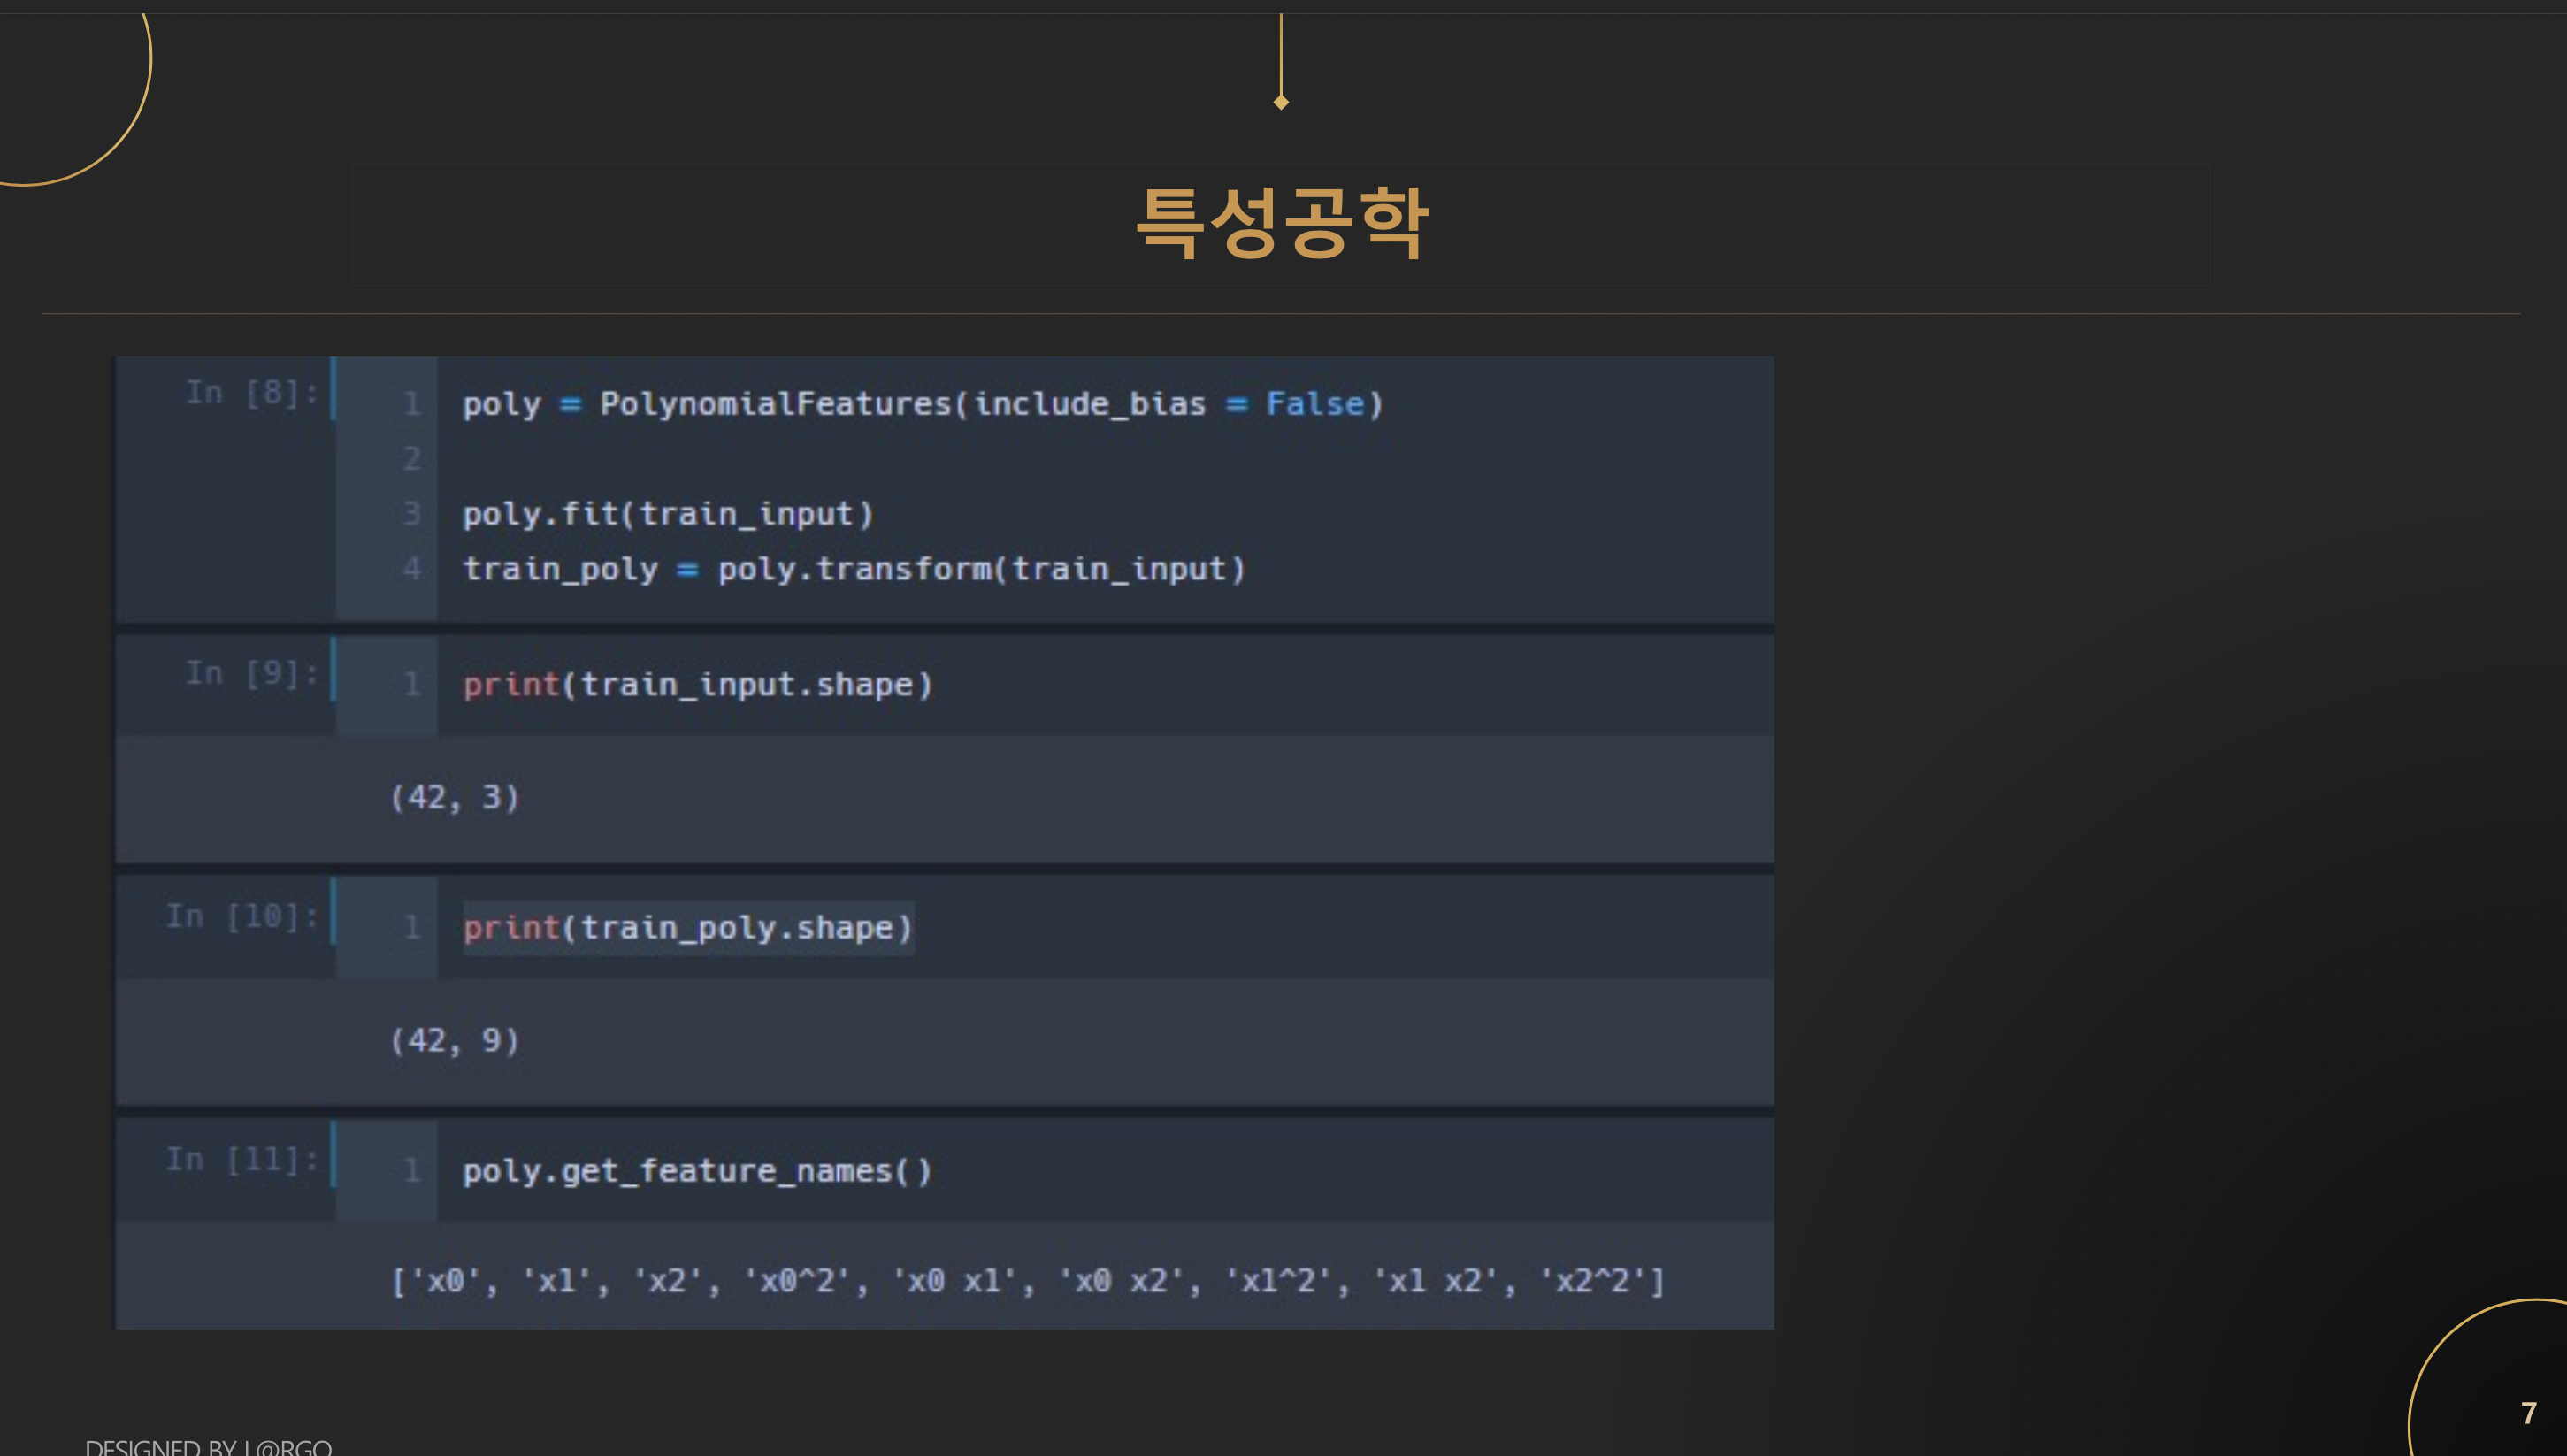Click the In [11] cell prompt label
Image resolution: width=2567 pixels, height=1456 pixels.
[x=242, y=1160]
